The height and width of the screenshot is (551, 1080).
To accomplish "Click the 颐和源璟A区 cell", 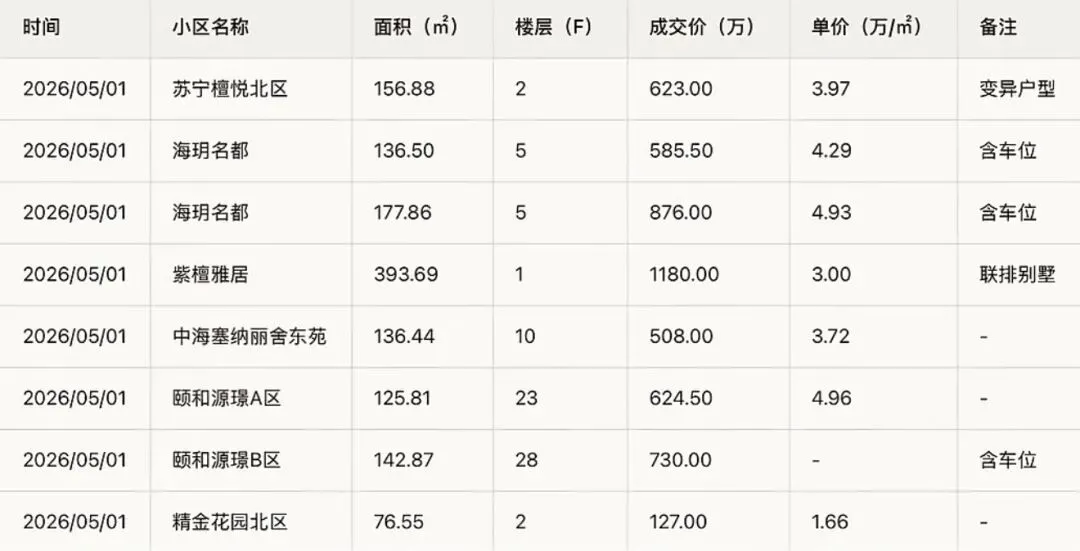I will [227, 398].
